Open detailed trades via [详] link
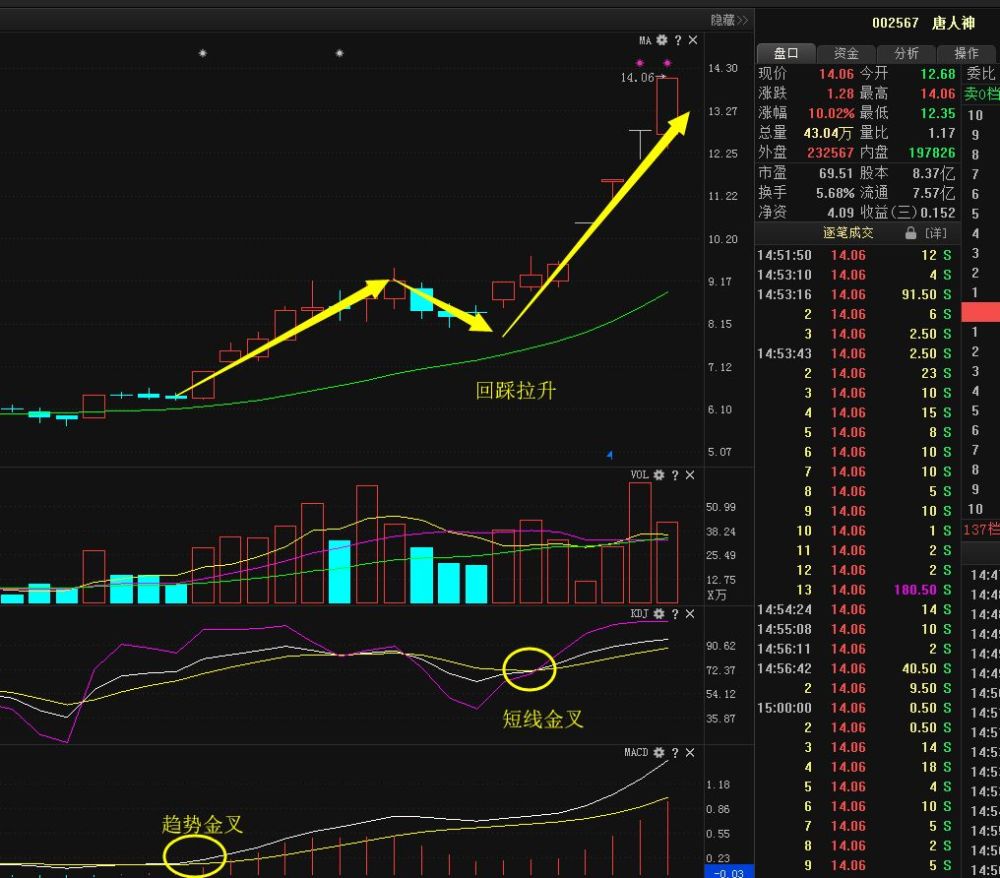 pyautogui.click(x=936, y=233)
